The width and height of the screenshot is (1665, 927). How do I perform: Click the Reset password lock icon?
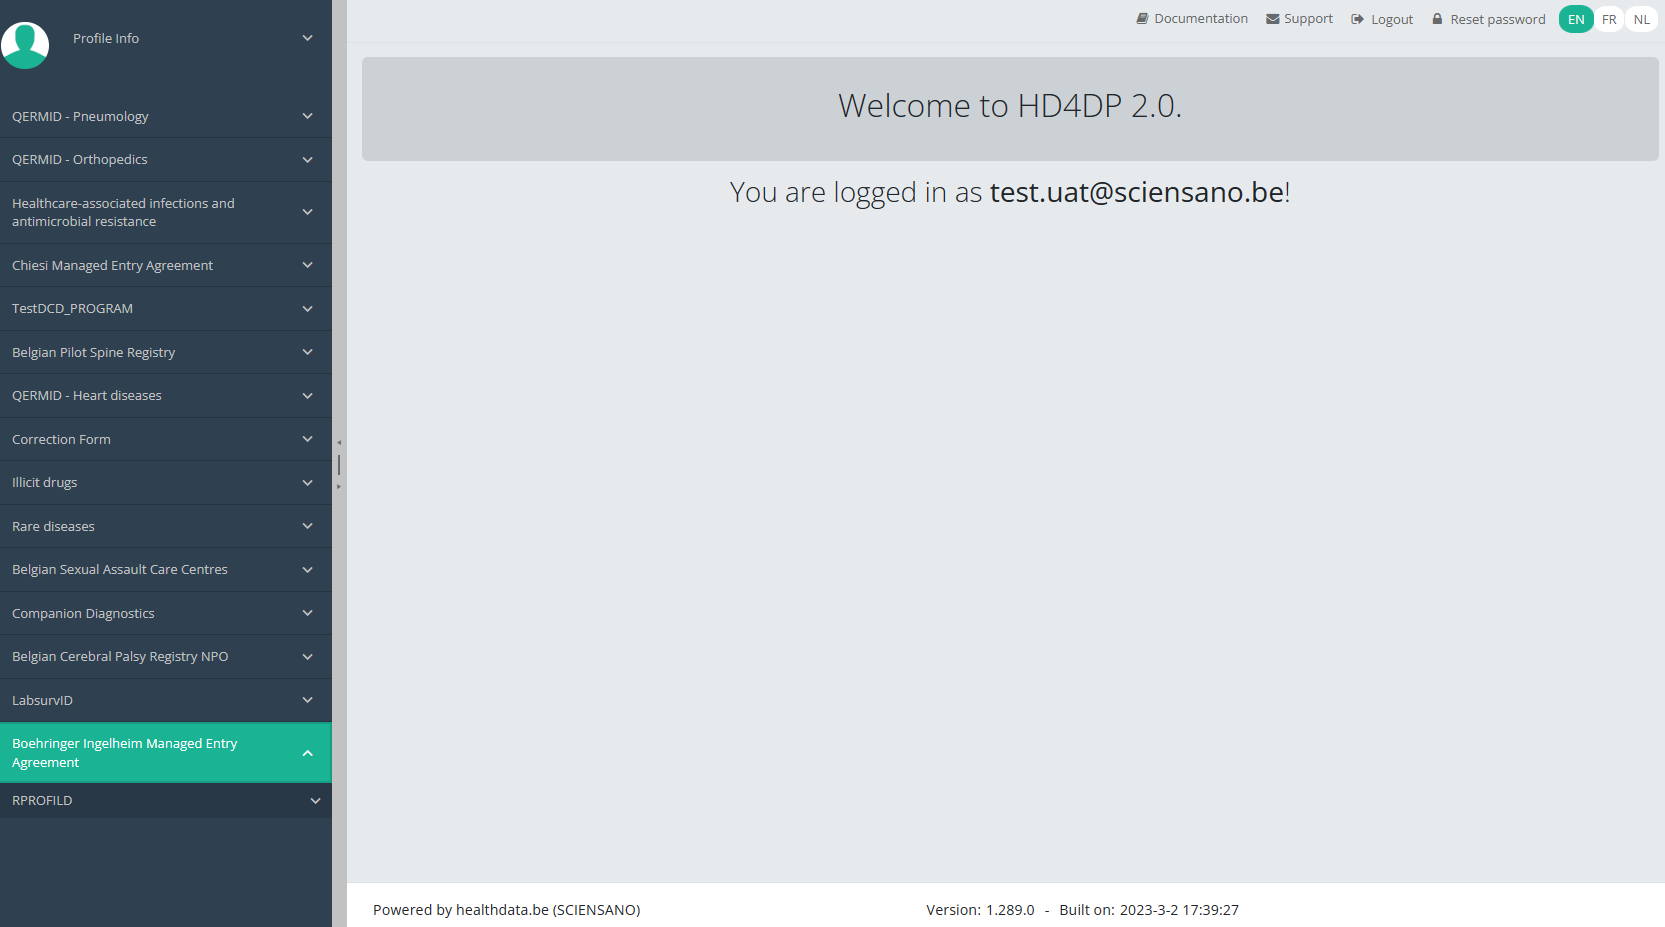point(1437,19)
